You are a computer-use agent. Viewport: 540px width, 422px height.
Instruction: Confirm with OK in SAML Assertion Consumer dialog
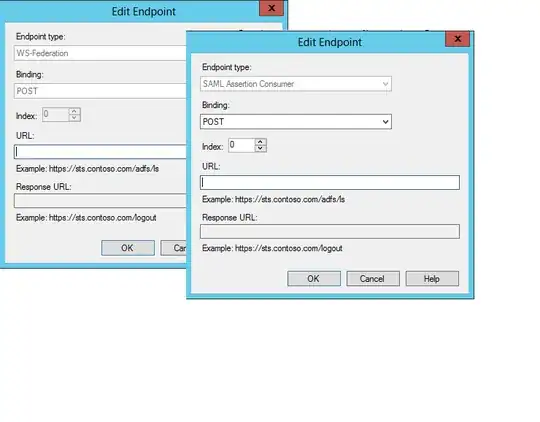[x=314, y=279]
